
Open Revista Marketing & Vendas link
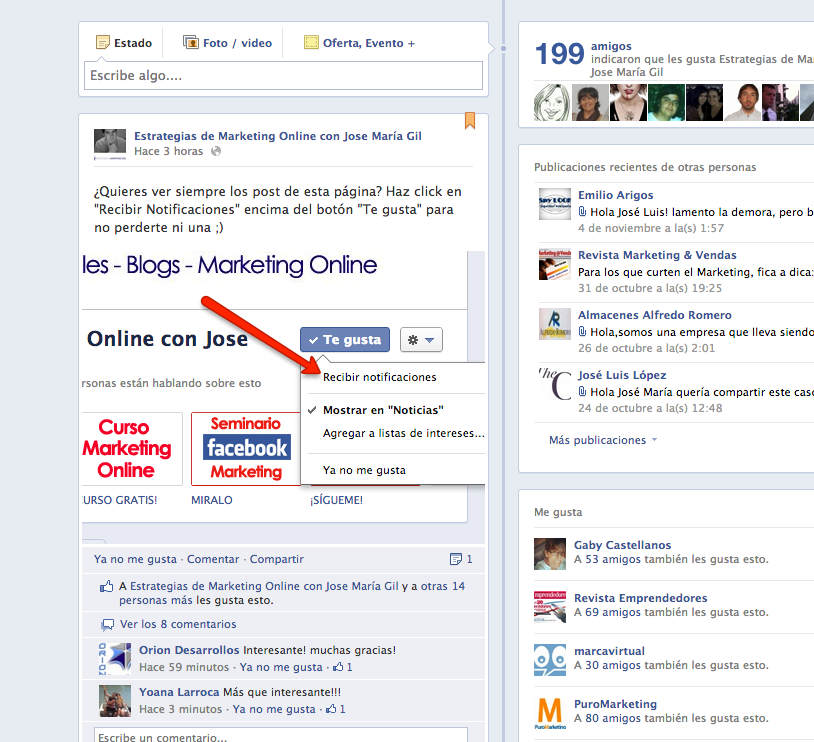[x=657, y=255]
